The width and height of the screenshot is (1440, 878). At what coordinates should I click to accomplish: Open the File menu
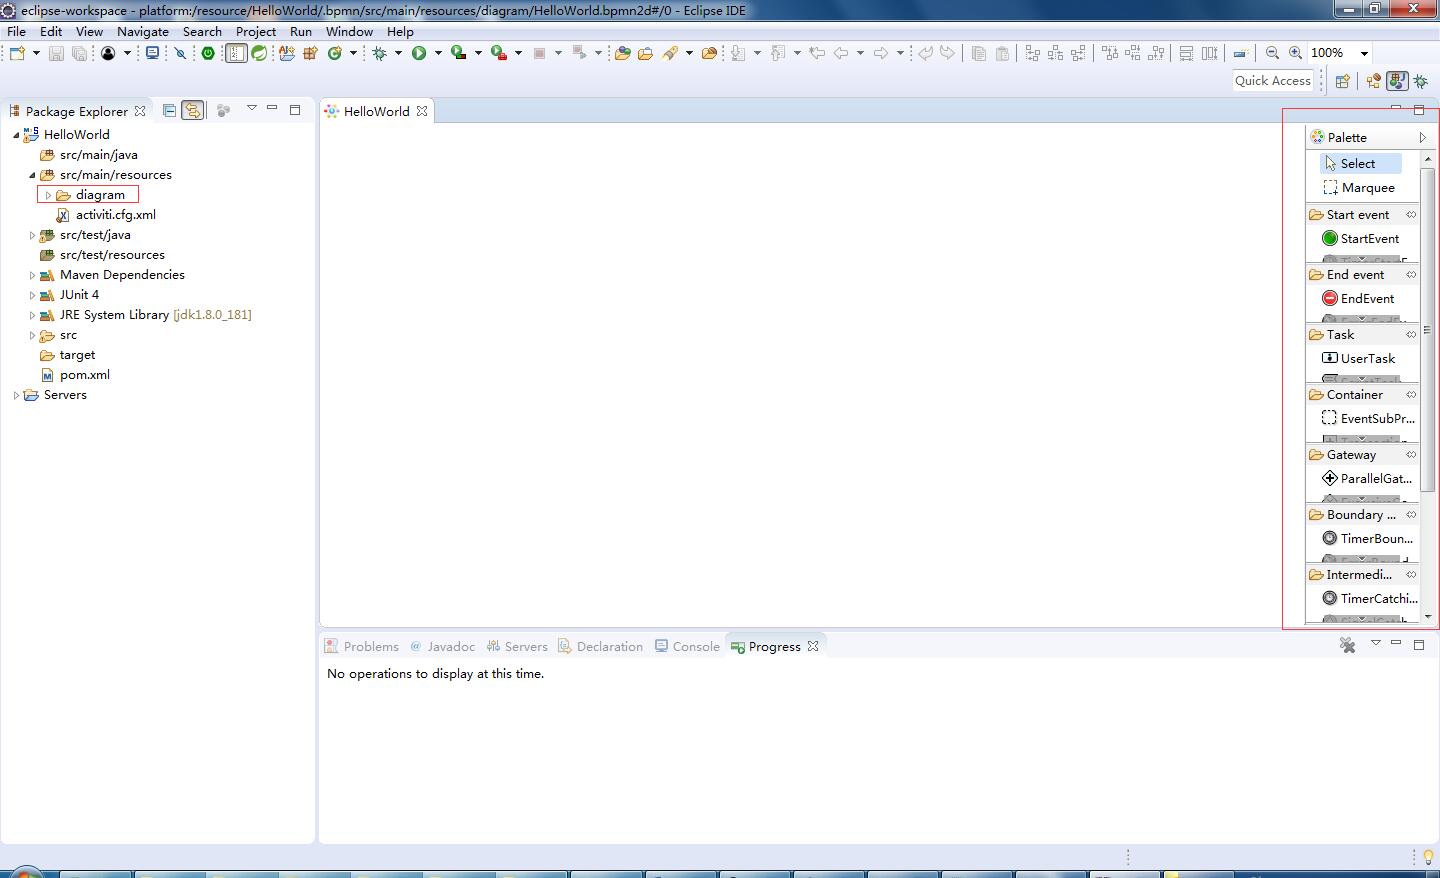(16, 31)
